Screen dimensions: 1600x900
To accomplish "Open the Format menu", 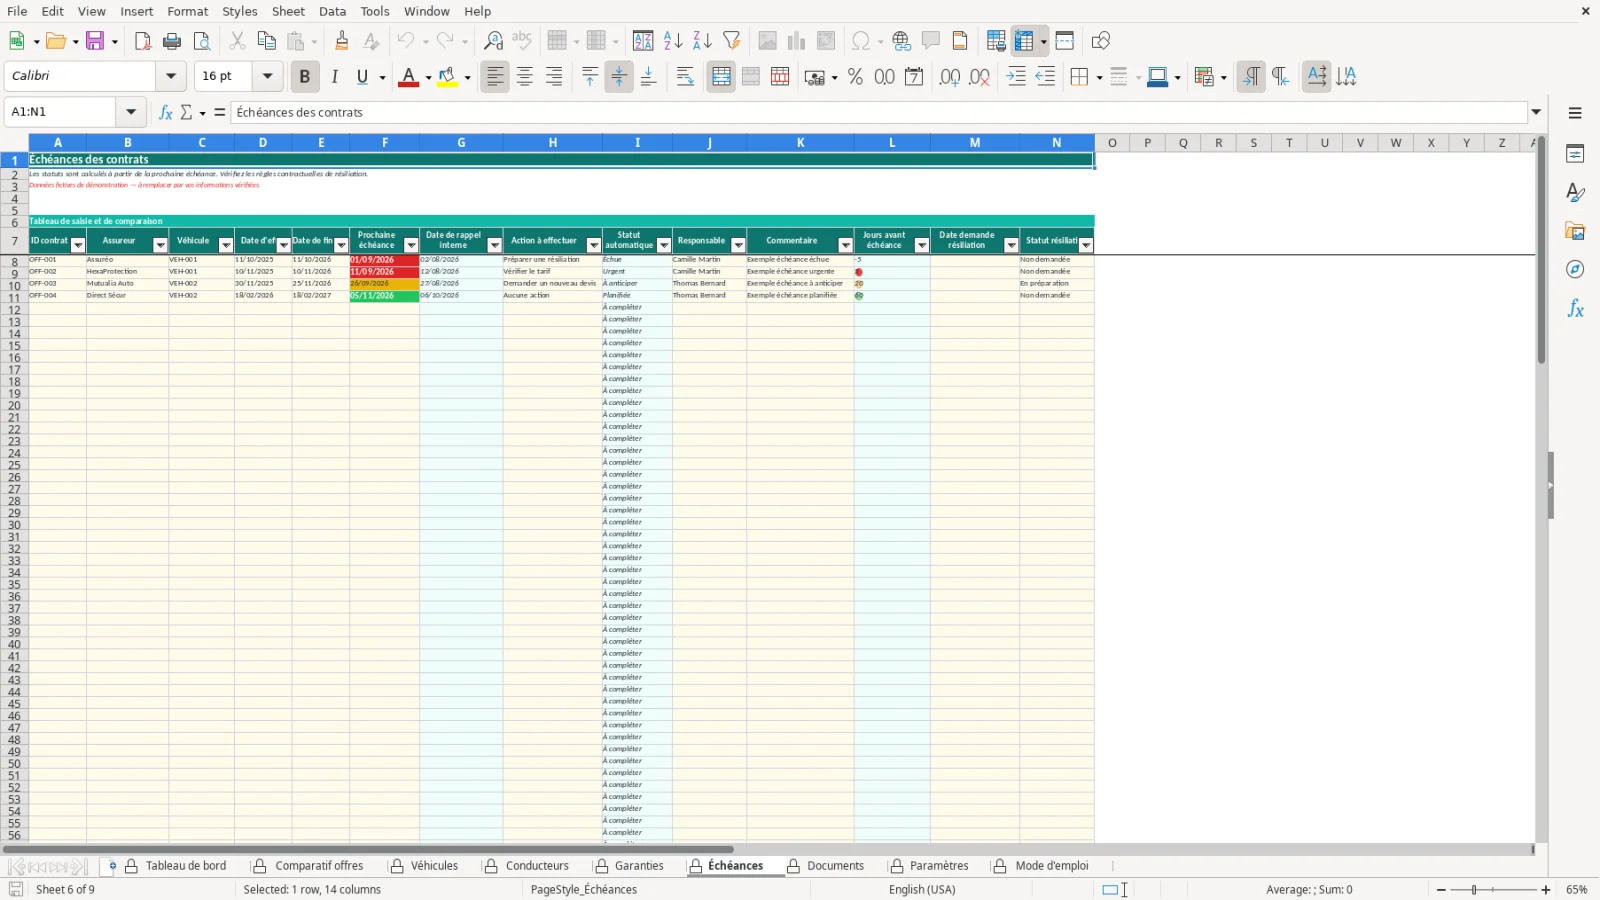I will coord(188,11).
